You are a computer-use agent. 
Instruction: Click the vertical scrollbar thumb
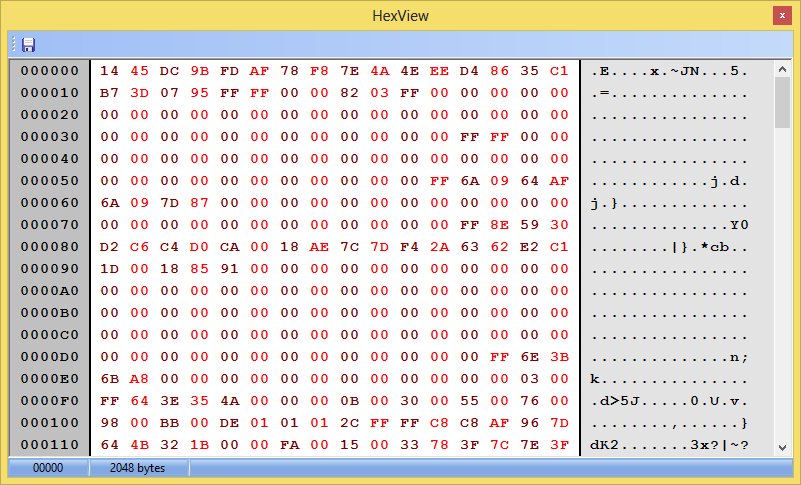coord(782,102)
